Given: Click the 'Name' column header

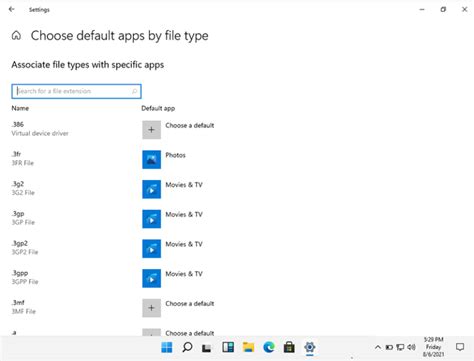Looking at the screenshot, I should [x=20, y=108].
